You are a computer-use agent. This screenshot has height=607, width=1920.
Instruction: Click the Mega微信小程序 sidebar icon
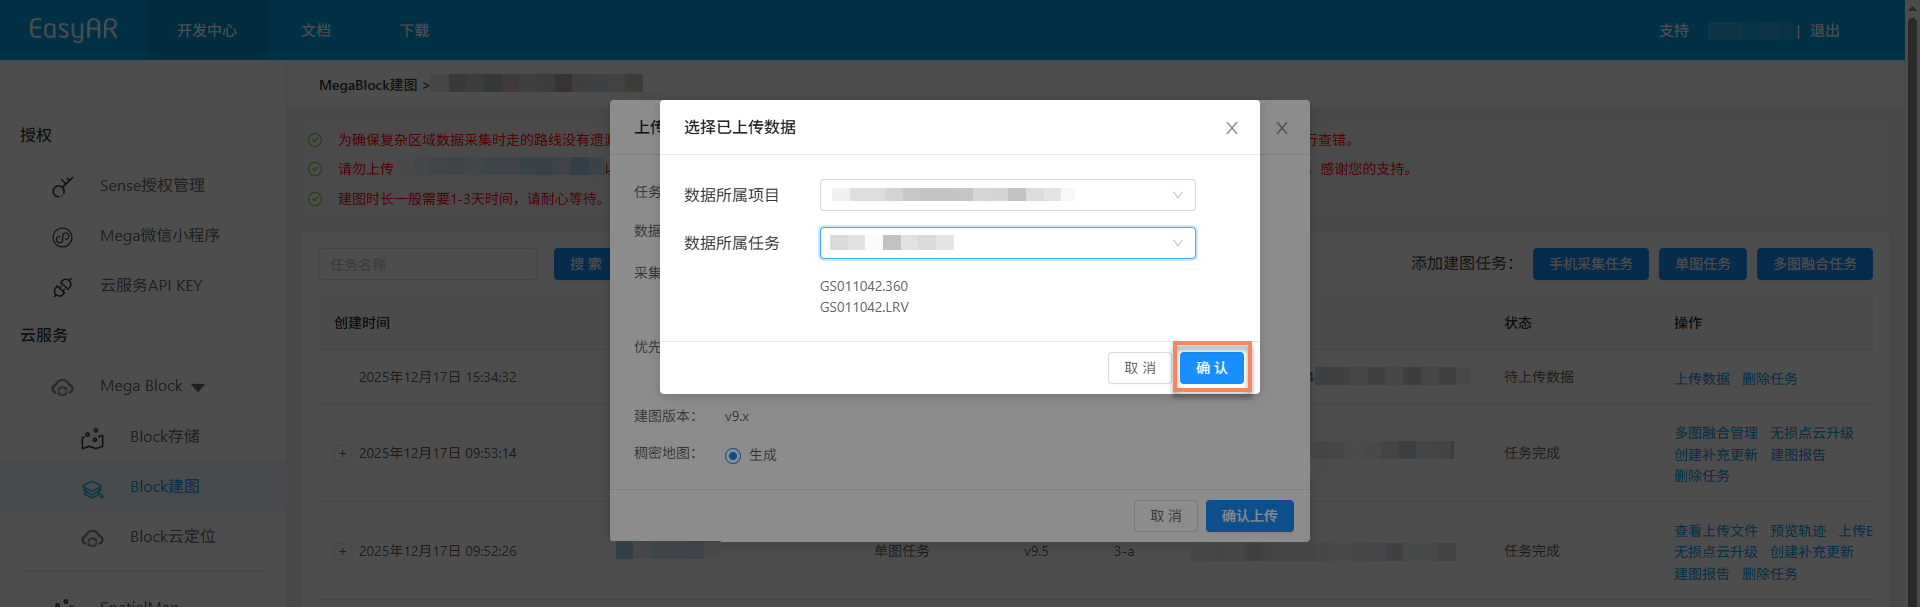point(63,237)
